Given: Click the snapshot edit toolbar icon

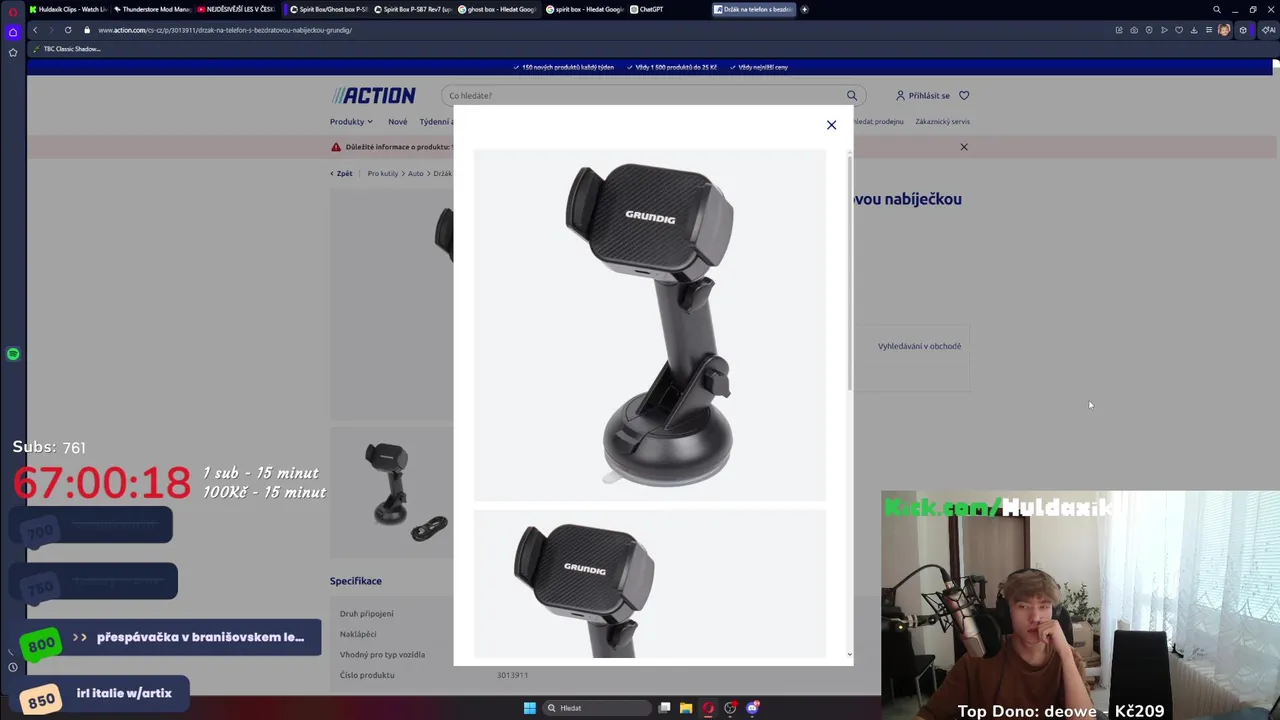Looking at the screenshot, I should (x=1119, y=30).
